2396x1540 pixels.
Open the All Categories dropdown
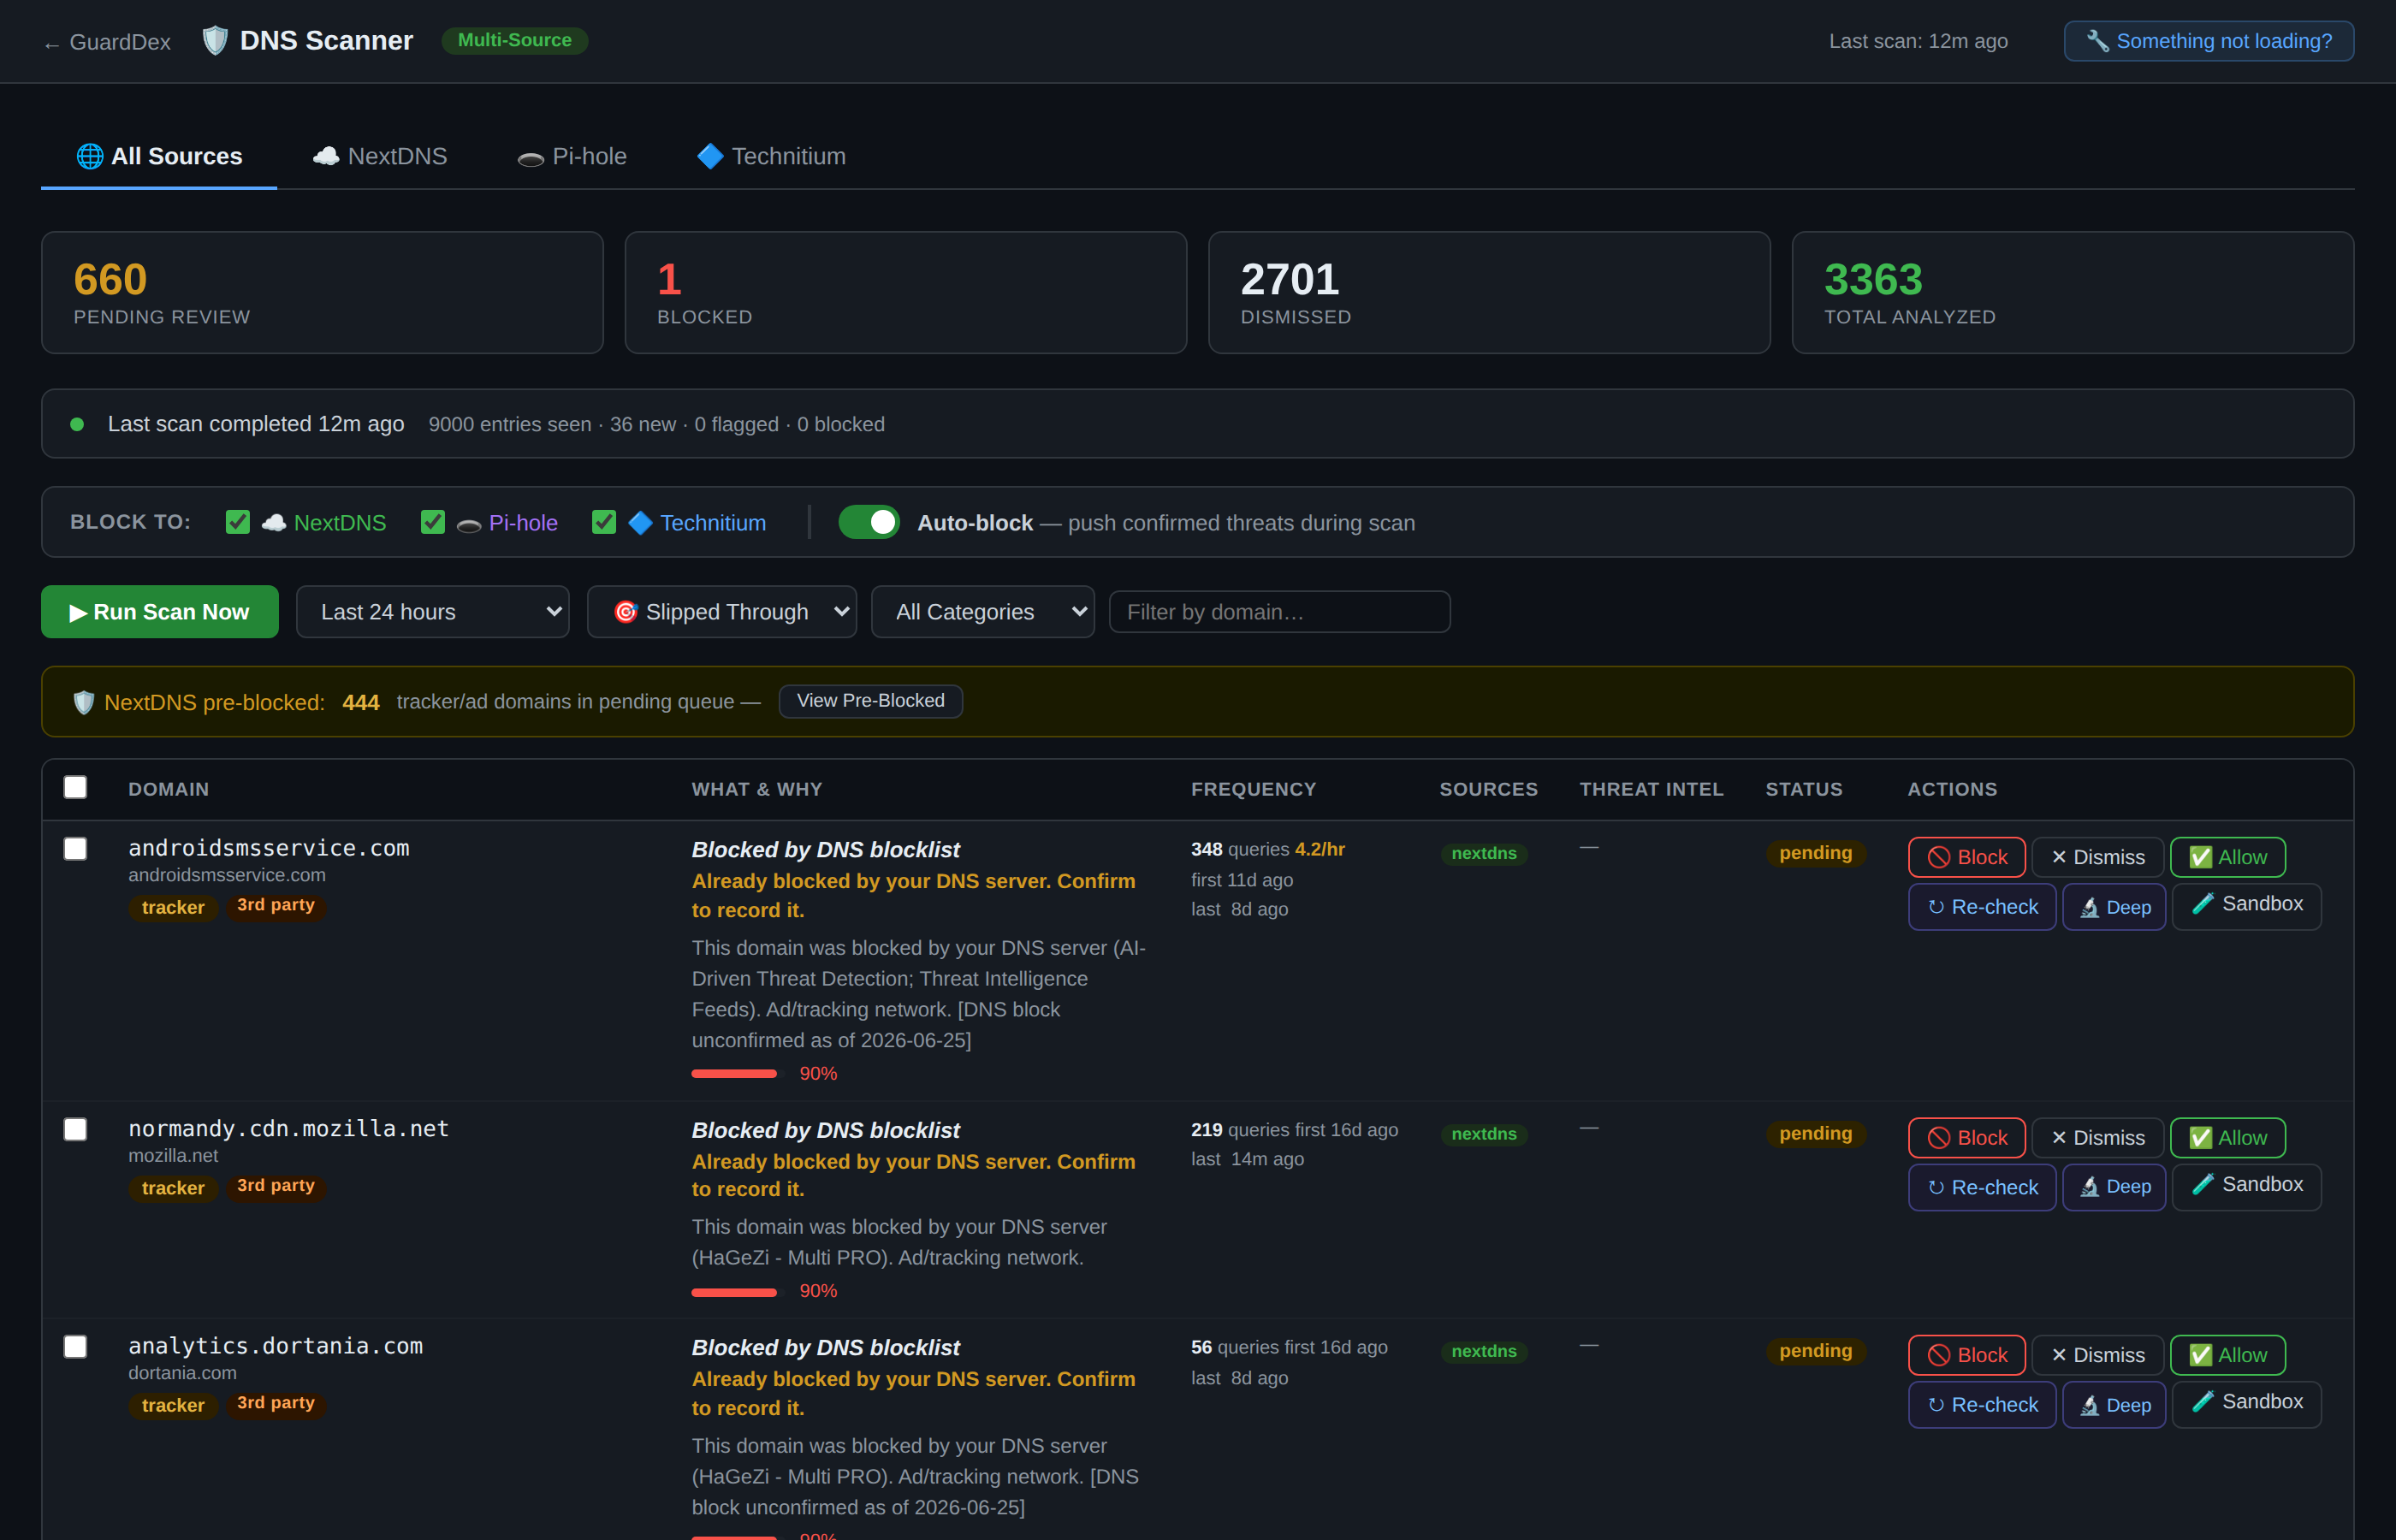982,612
